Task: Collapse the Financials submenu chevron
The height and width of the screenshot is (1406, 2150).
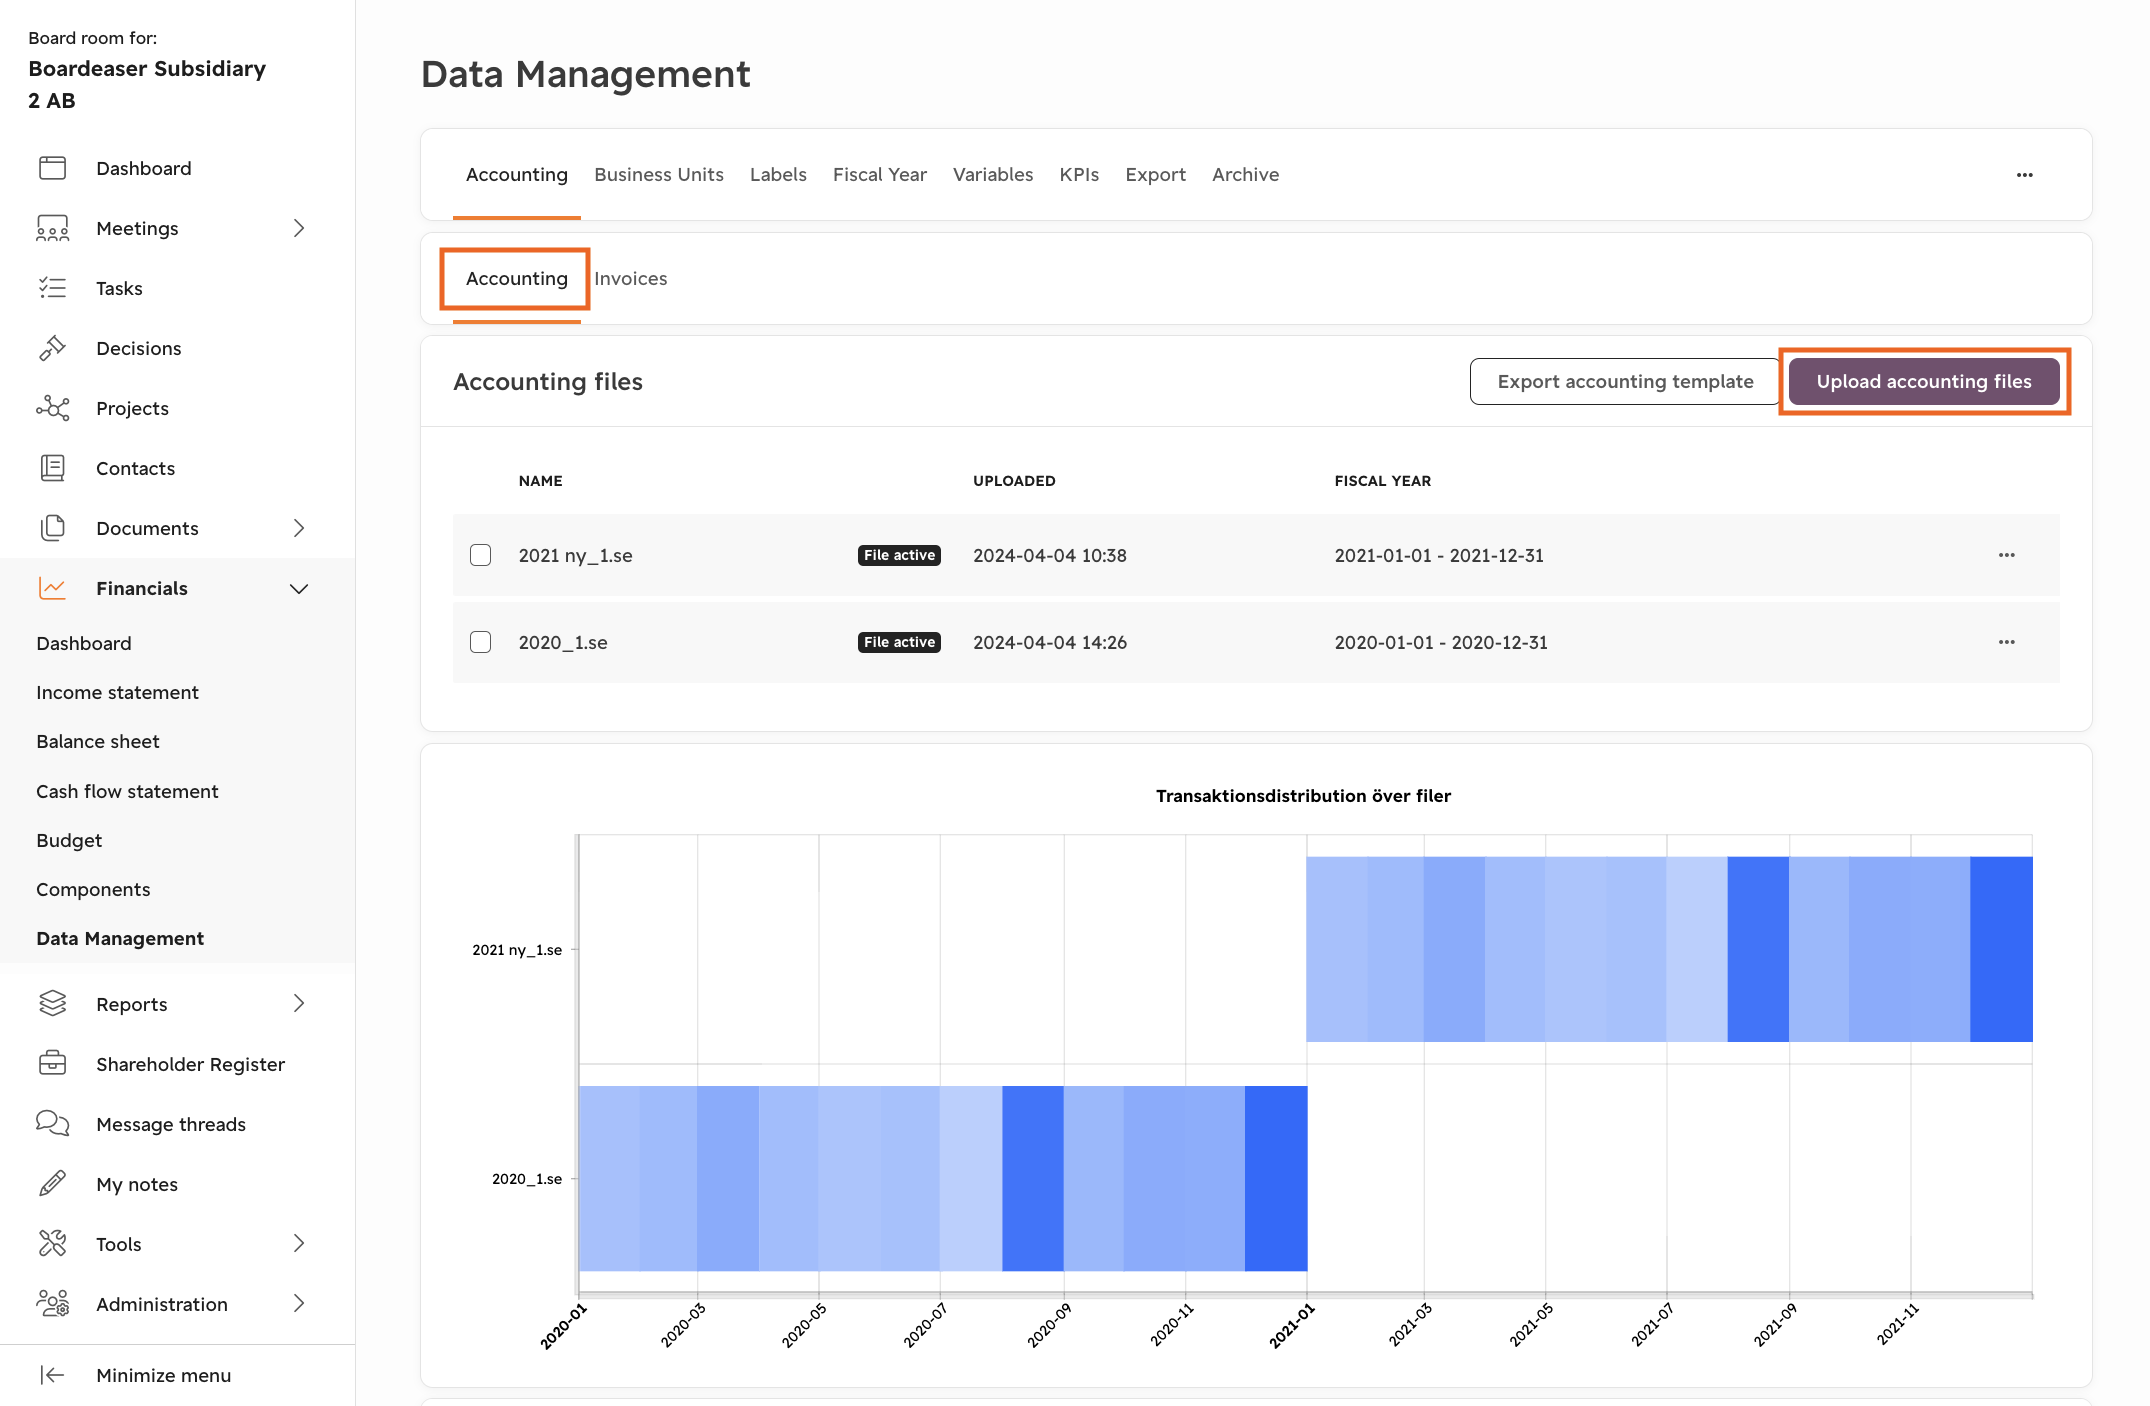Action: pos(298,588)
